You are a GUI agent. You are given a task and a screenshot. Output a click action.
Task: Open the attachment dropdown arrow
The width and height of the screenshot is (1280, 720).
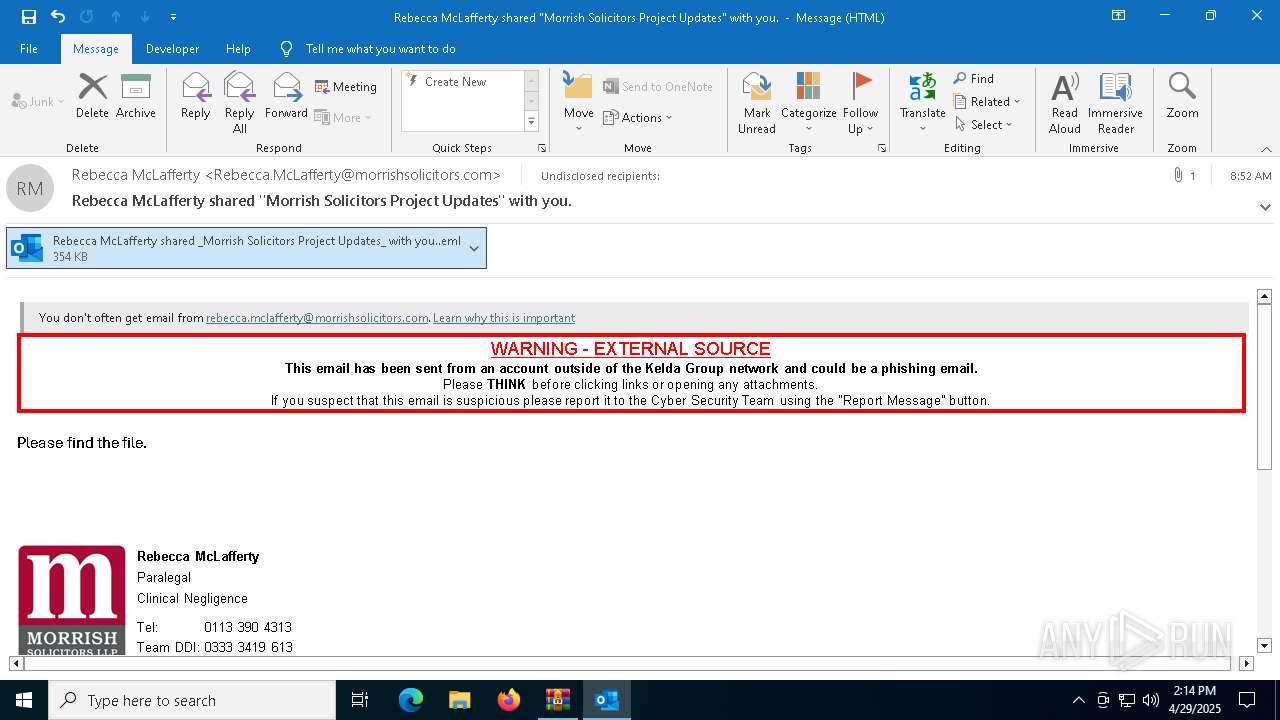pos(474,248)
